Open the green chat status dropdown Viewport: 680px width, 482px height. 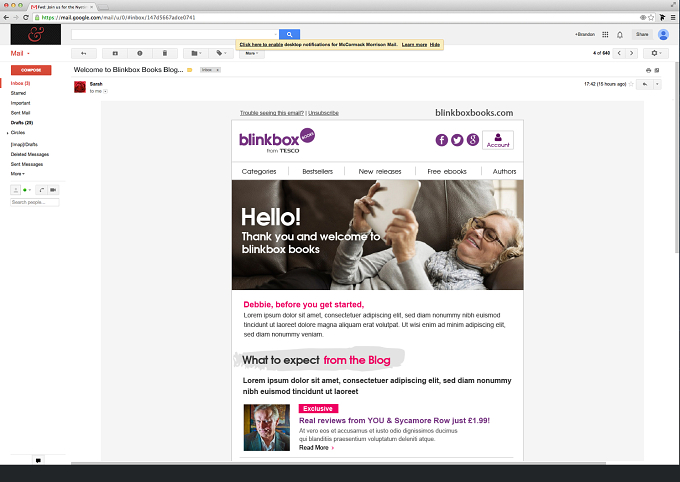coord(27,190)
